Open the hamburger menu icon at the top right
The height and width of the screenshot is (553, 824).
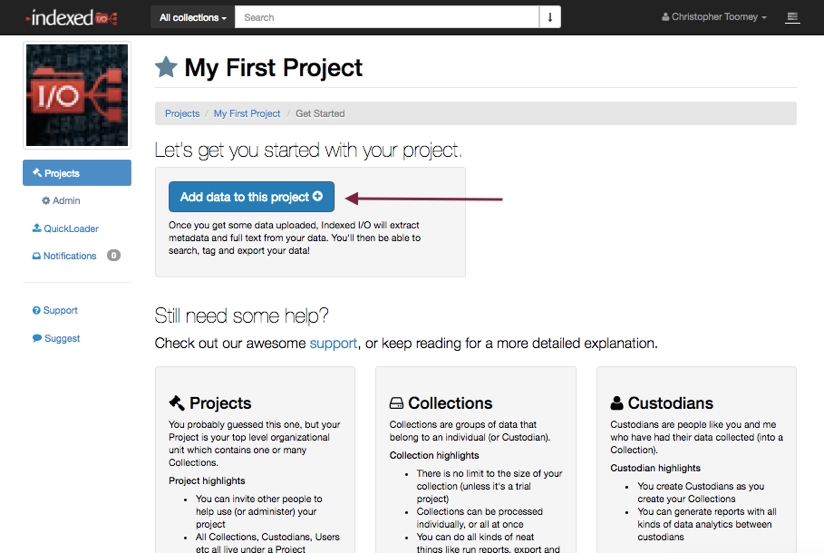pyautogui.click(x=792, y=17)
